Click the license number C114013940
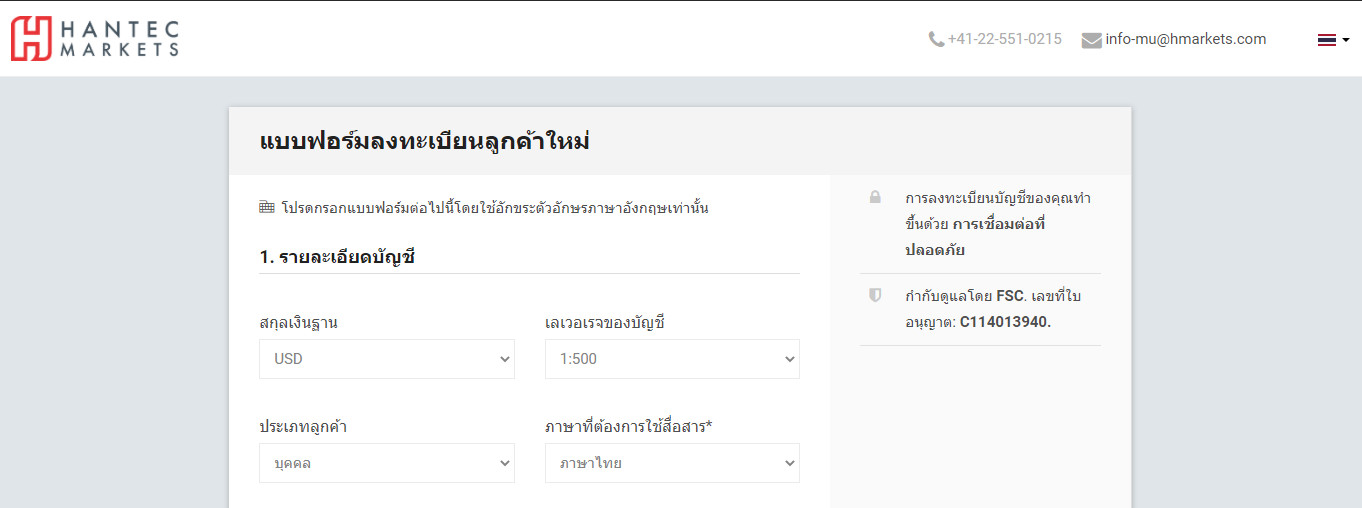The height and width of the screenshot is (508, 1362). [x=1005, y=322]
